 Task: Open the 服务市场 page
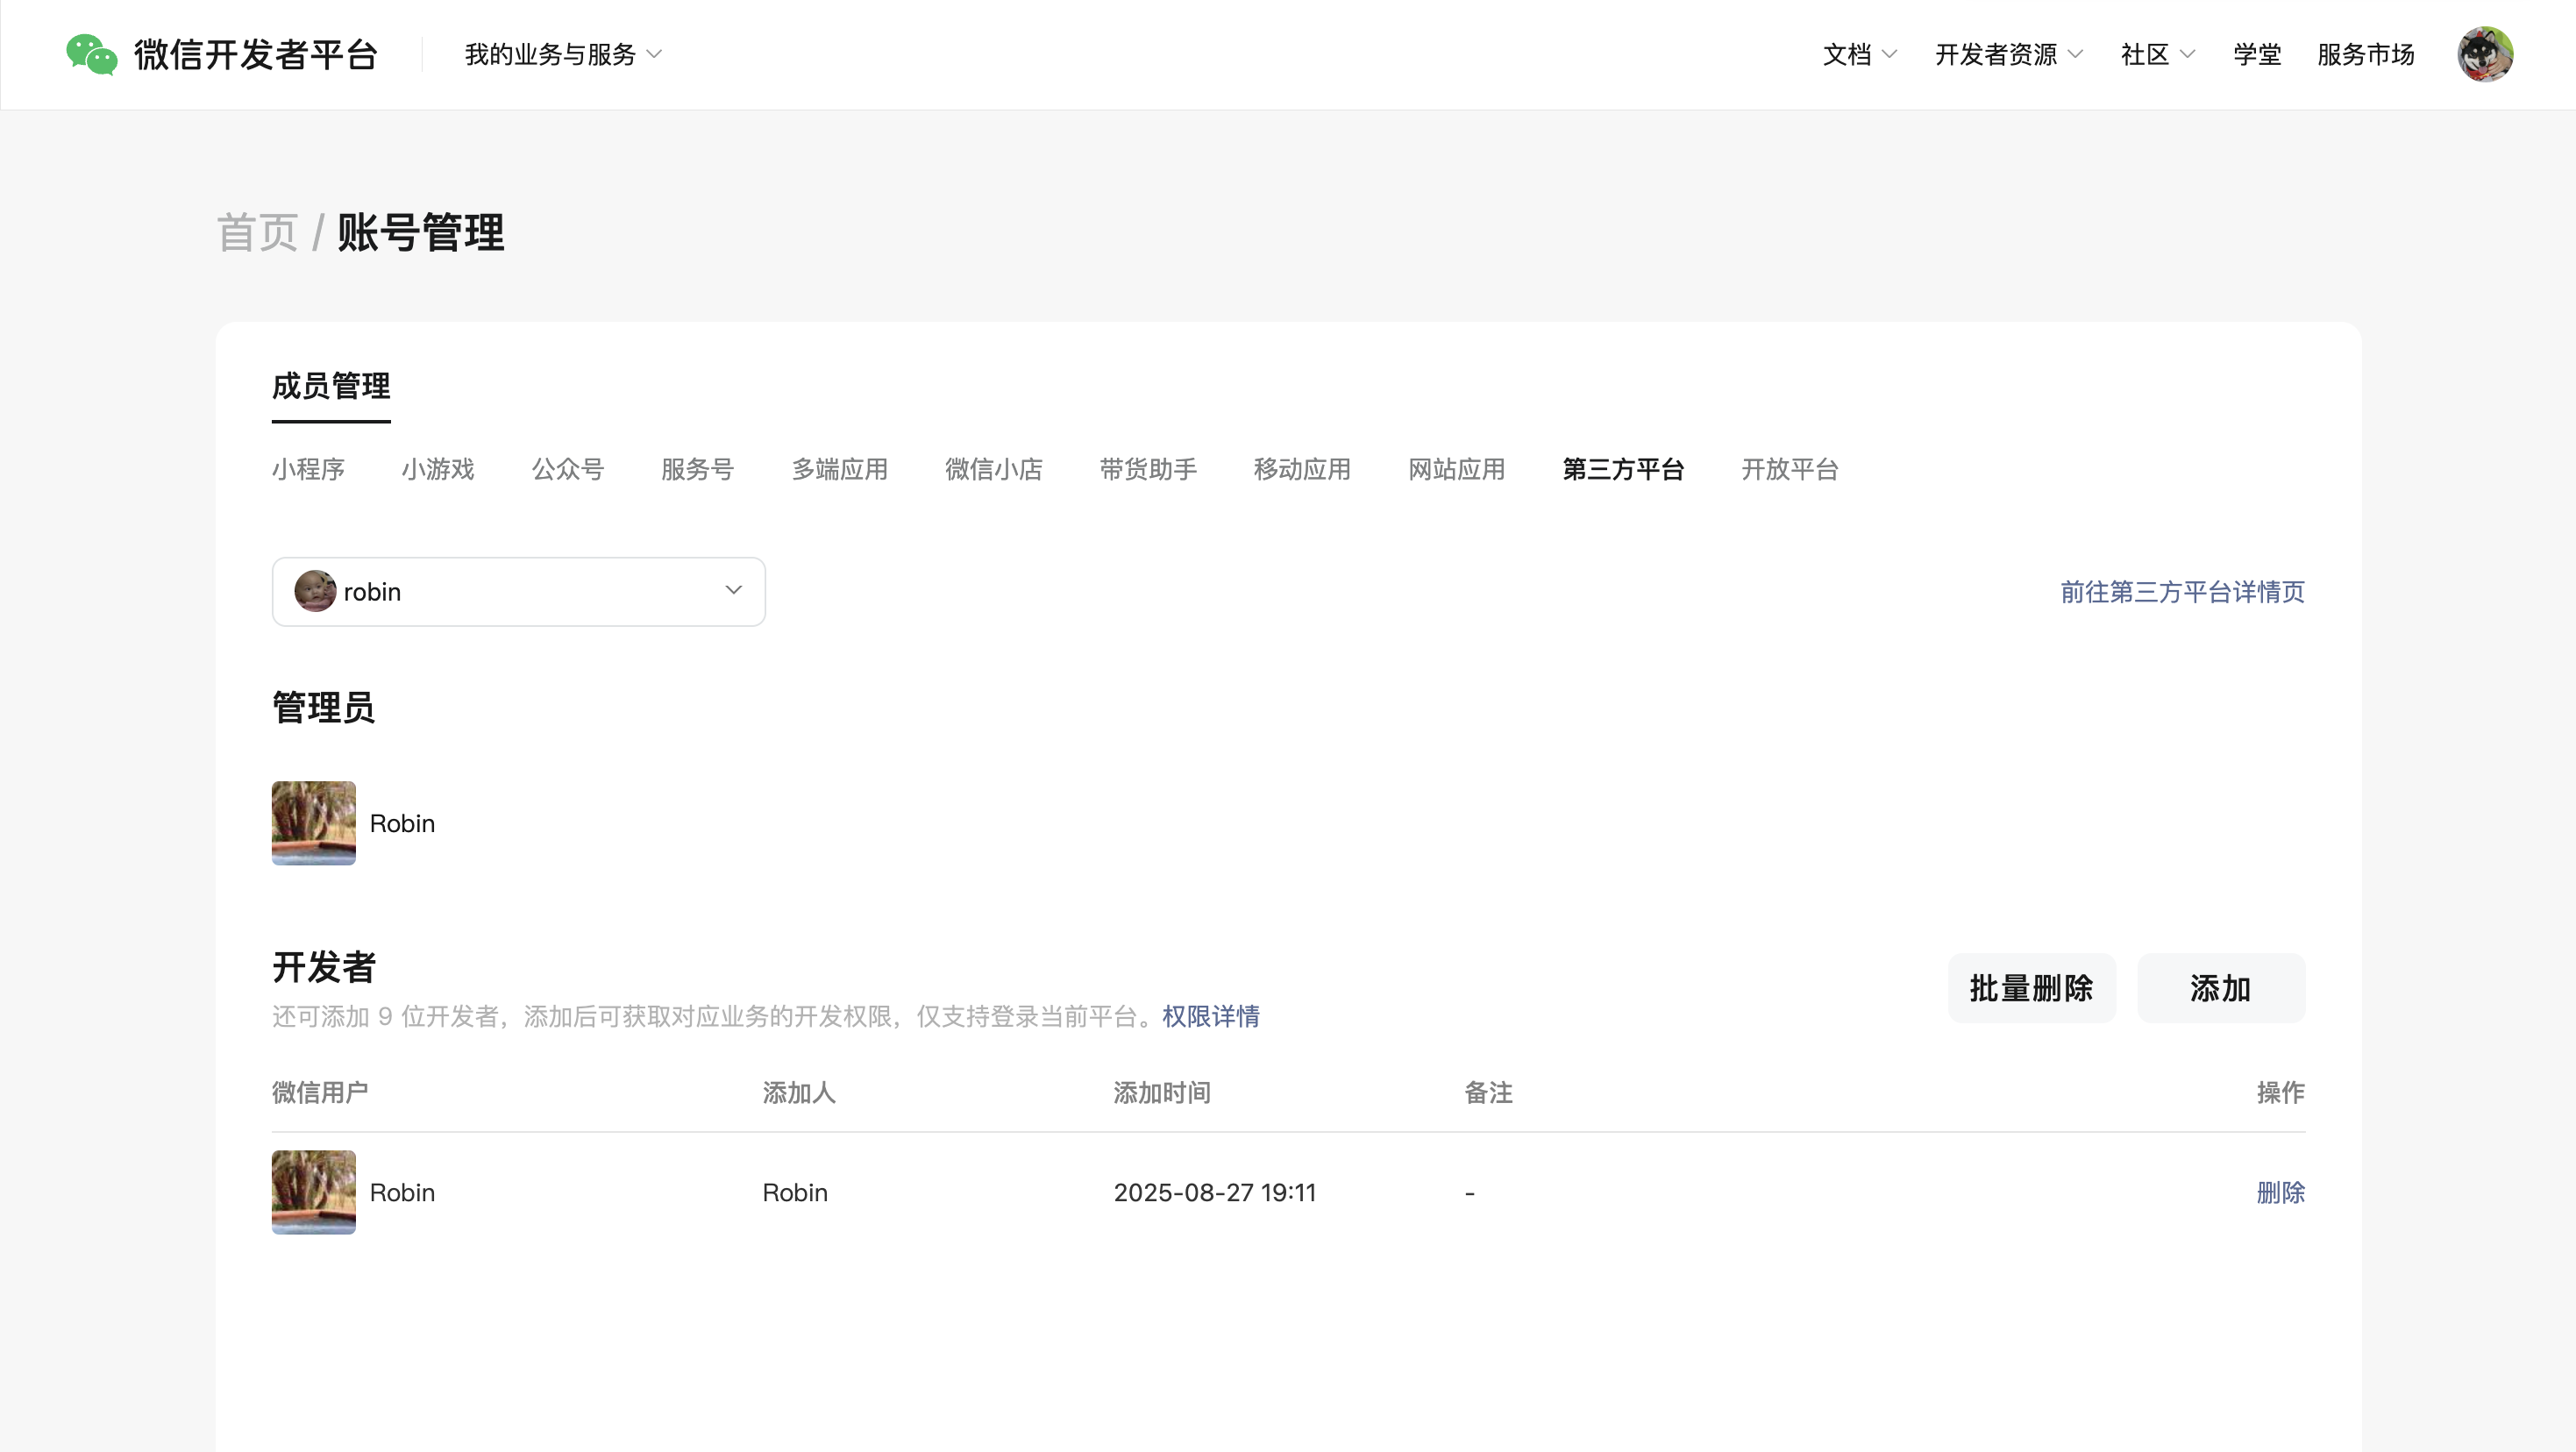pos(2365,54)
